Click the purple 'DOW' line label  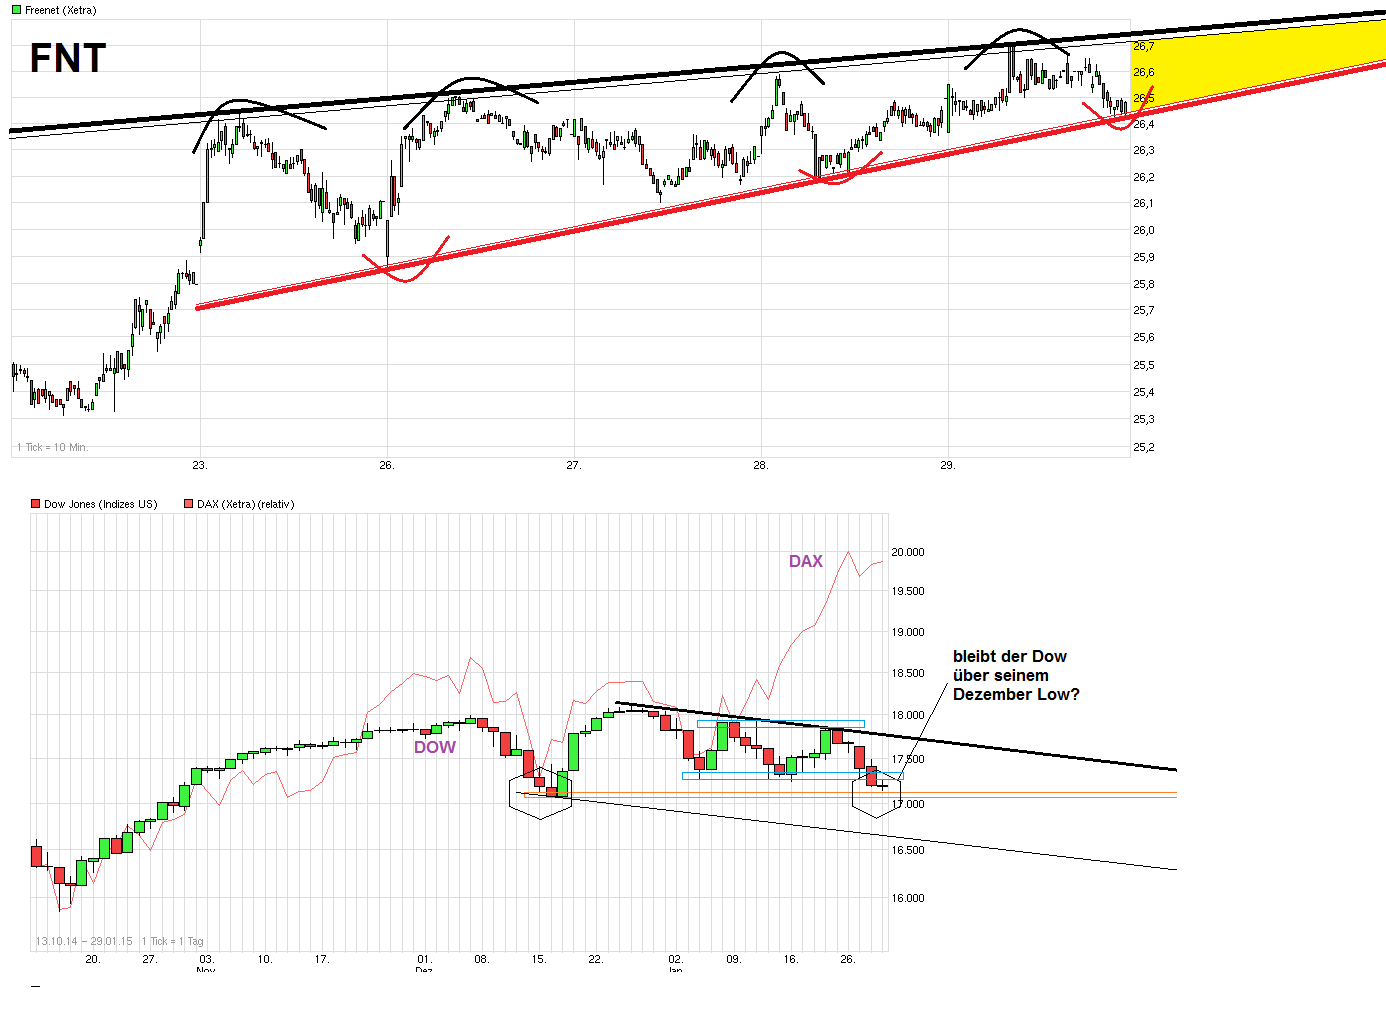tap(435, 747)
